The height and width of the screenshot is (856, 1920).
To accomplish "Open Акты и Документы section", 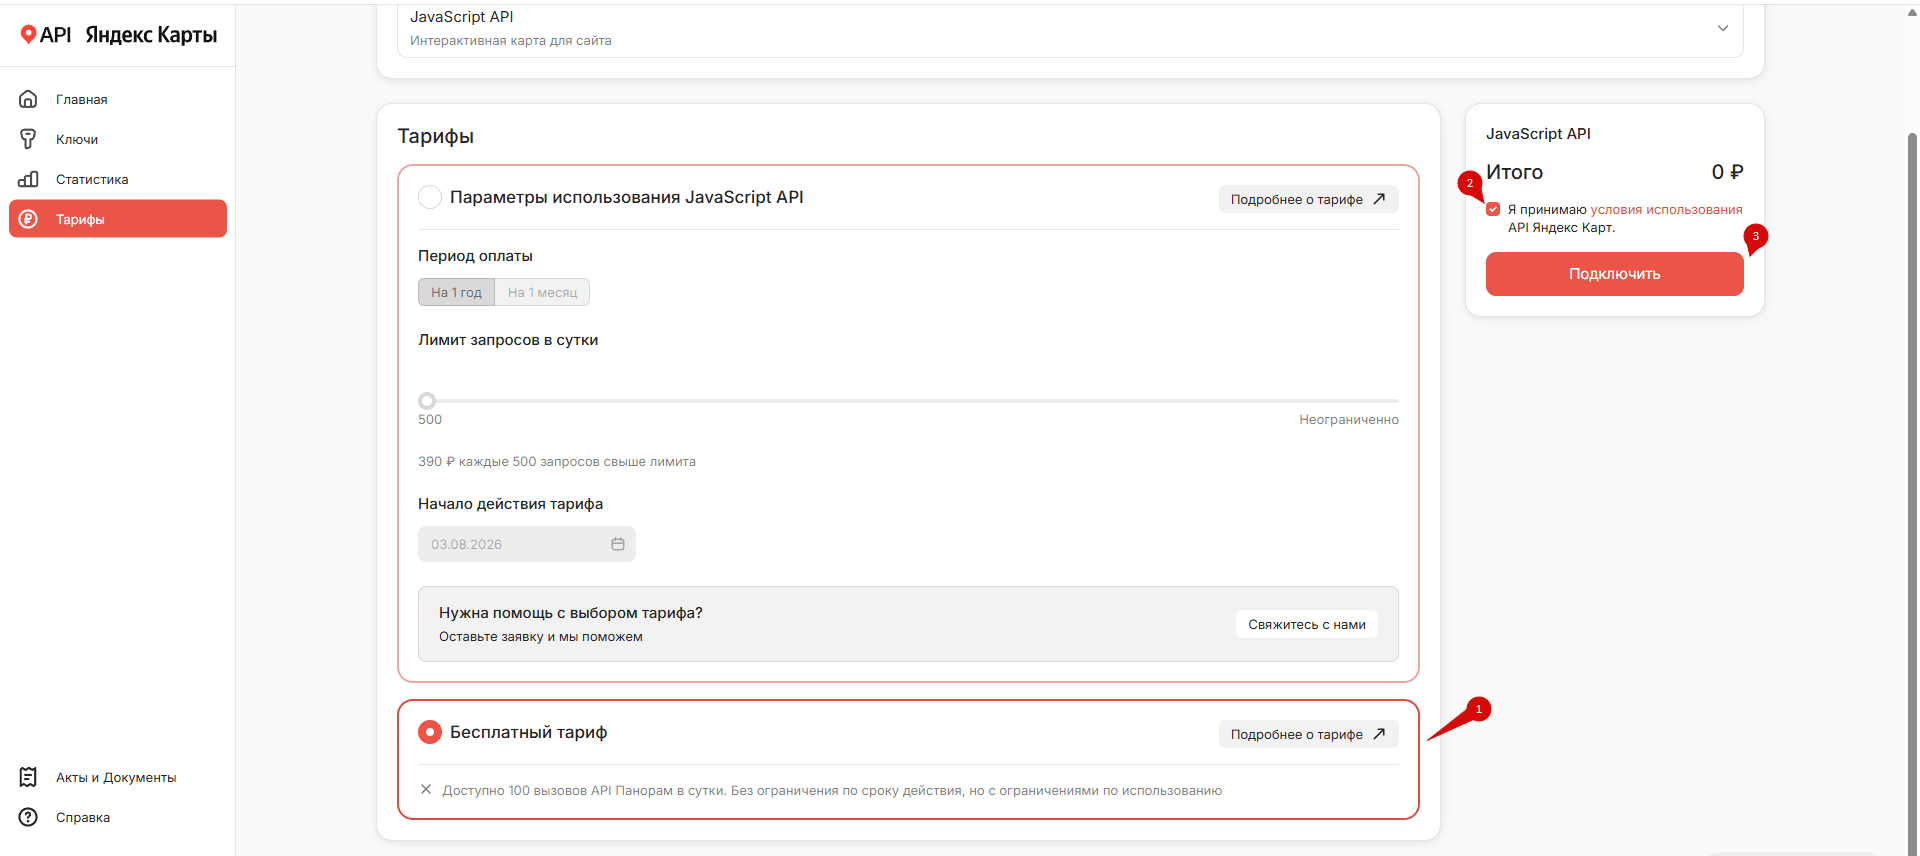I will (118, 777).
